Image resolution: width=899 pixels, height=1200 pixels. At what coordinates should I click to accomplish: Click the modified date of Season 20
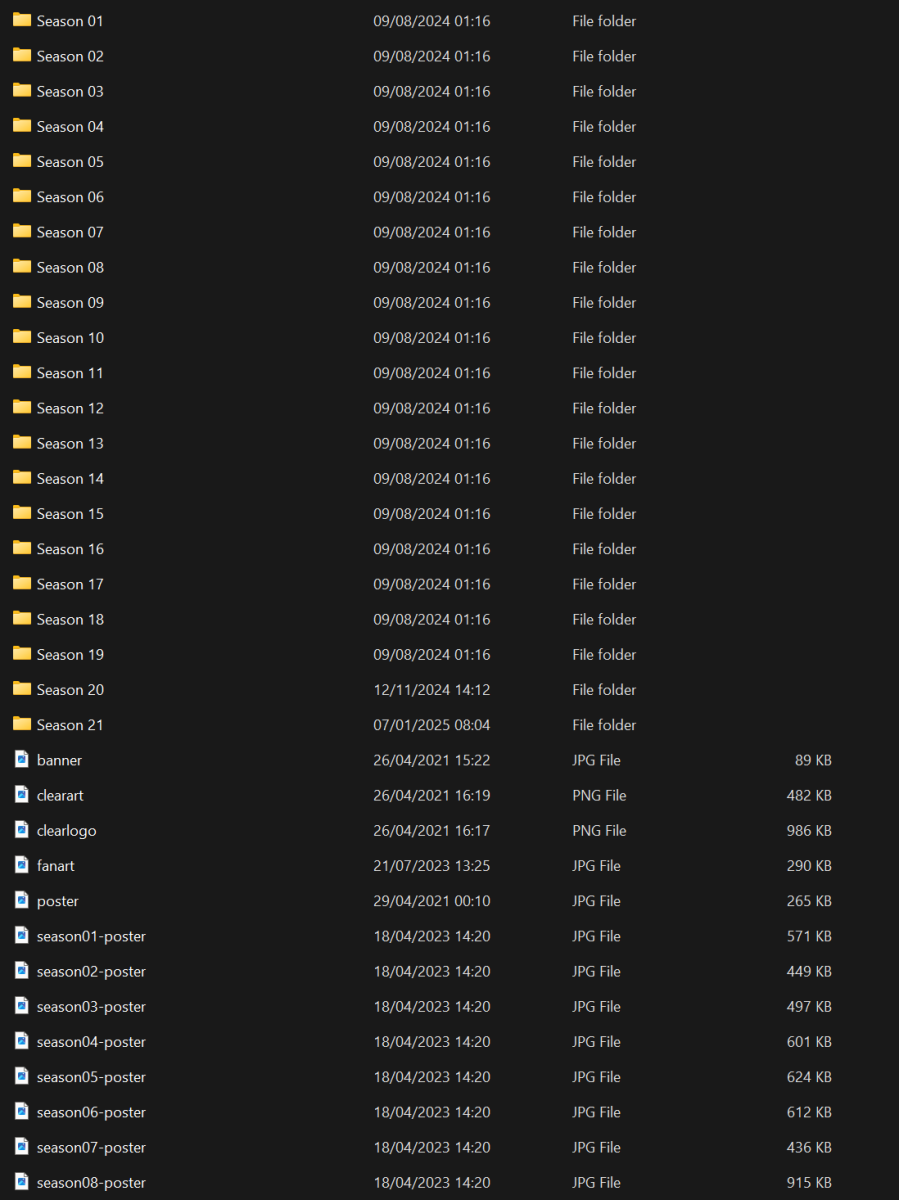point(431,689)
